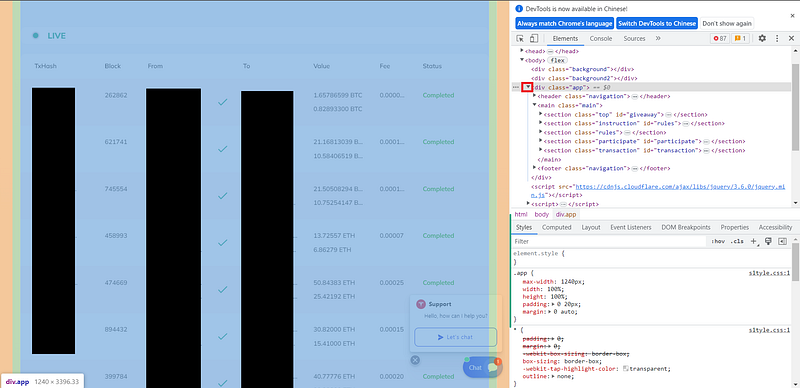Dismiss the DevTools language notification bar
Viewport: 800px width, 388px height.
pyautogui.click(x=792, y=16)
